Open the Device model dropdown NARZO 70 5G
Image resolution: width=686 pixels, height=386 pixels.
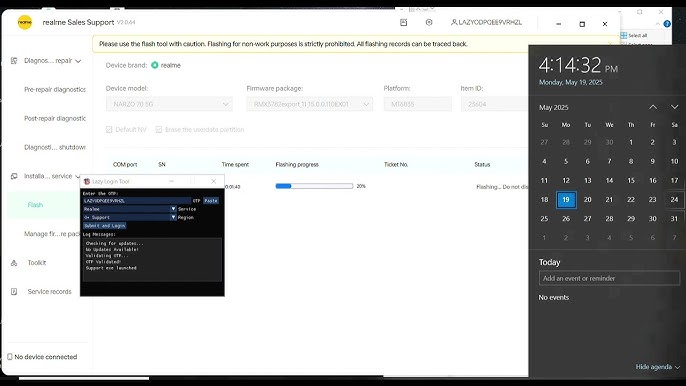point(169,104)
